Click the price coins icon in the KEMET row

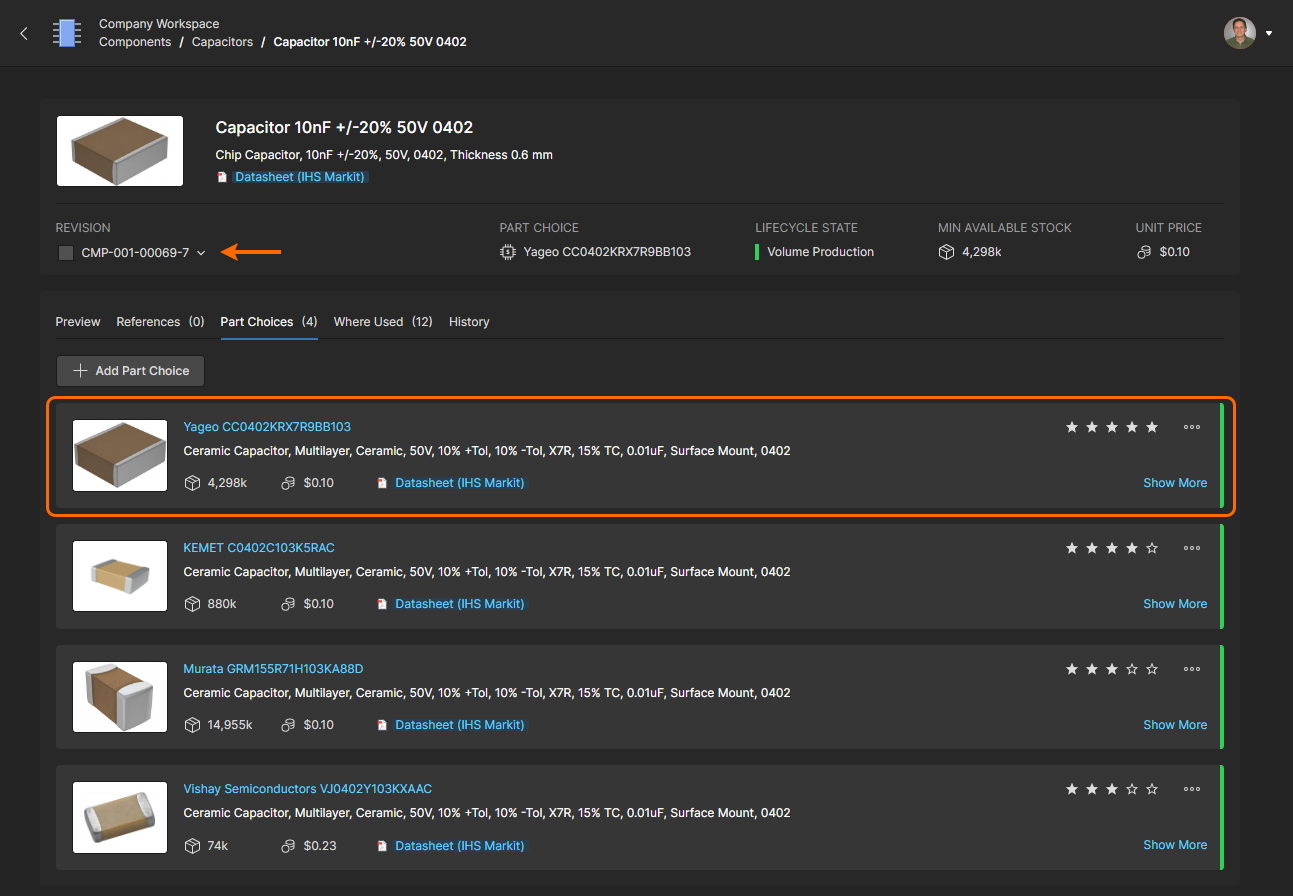click(x=288, y=604)
